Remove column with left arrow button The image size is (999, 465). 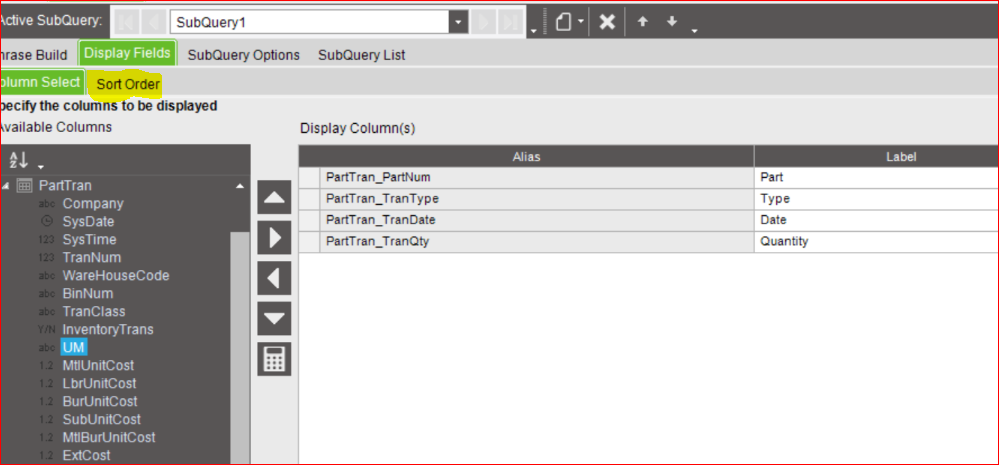click(x=274, y=278)
